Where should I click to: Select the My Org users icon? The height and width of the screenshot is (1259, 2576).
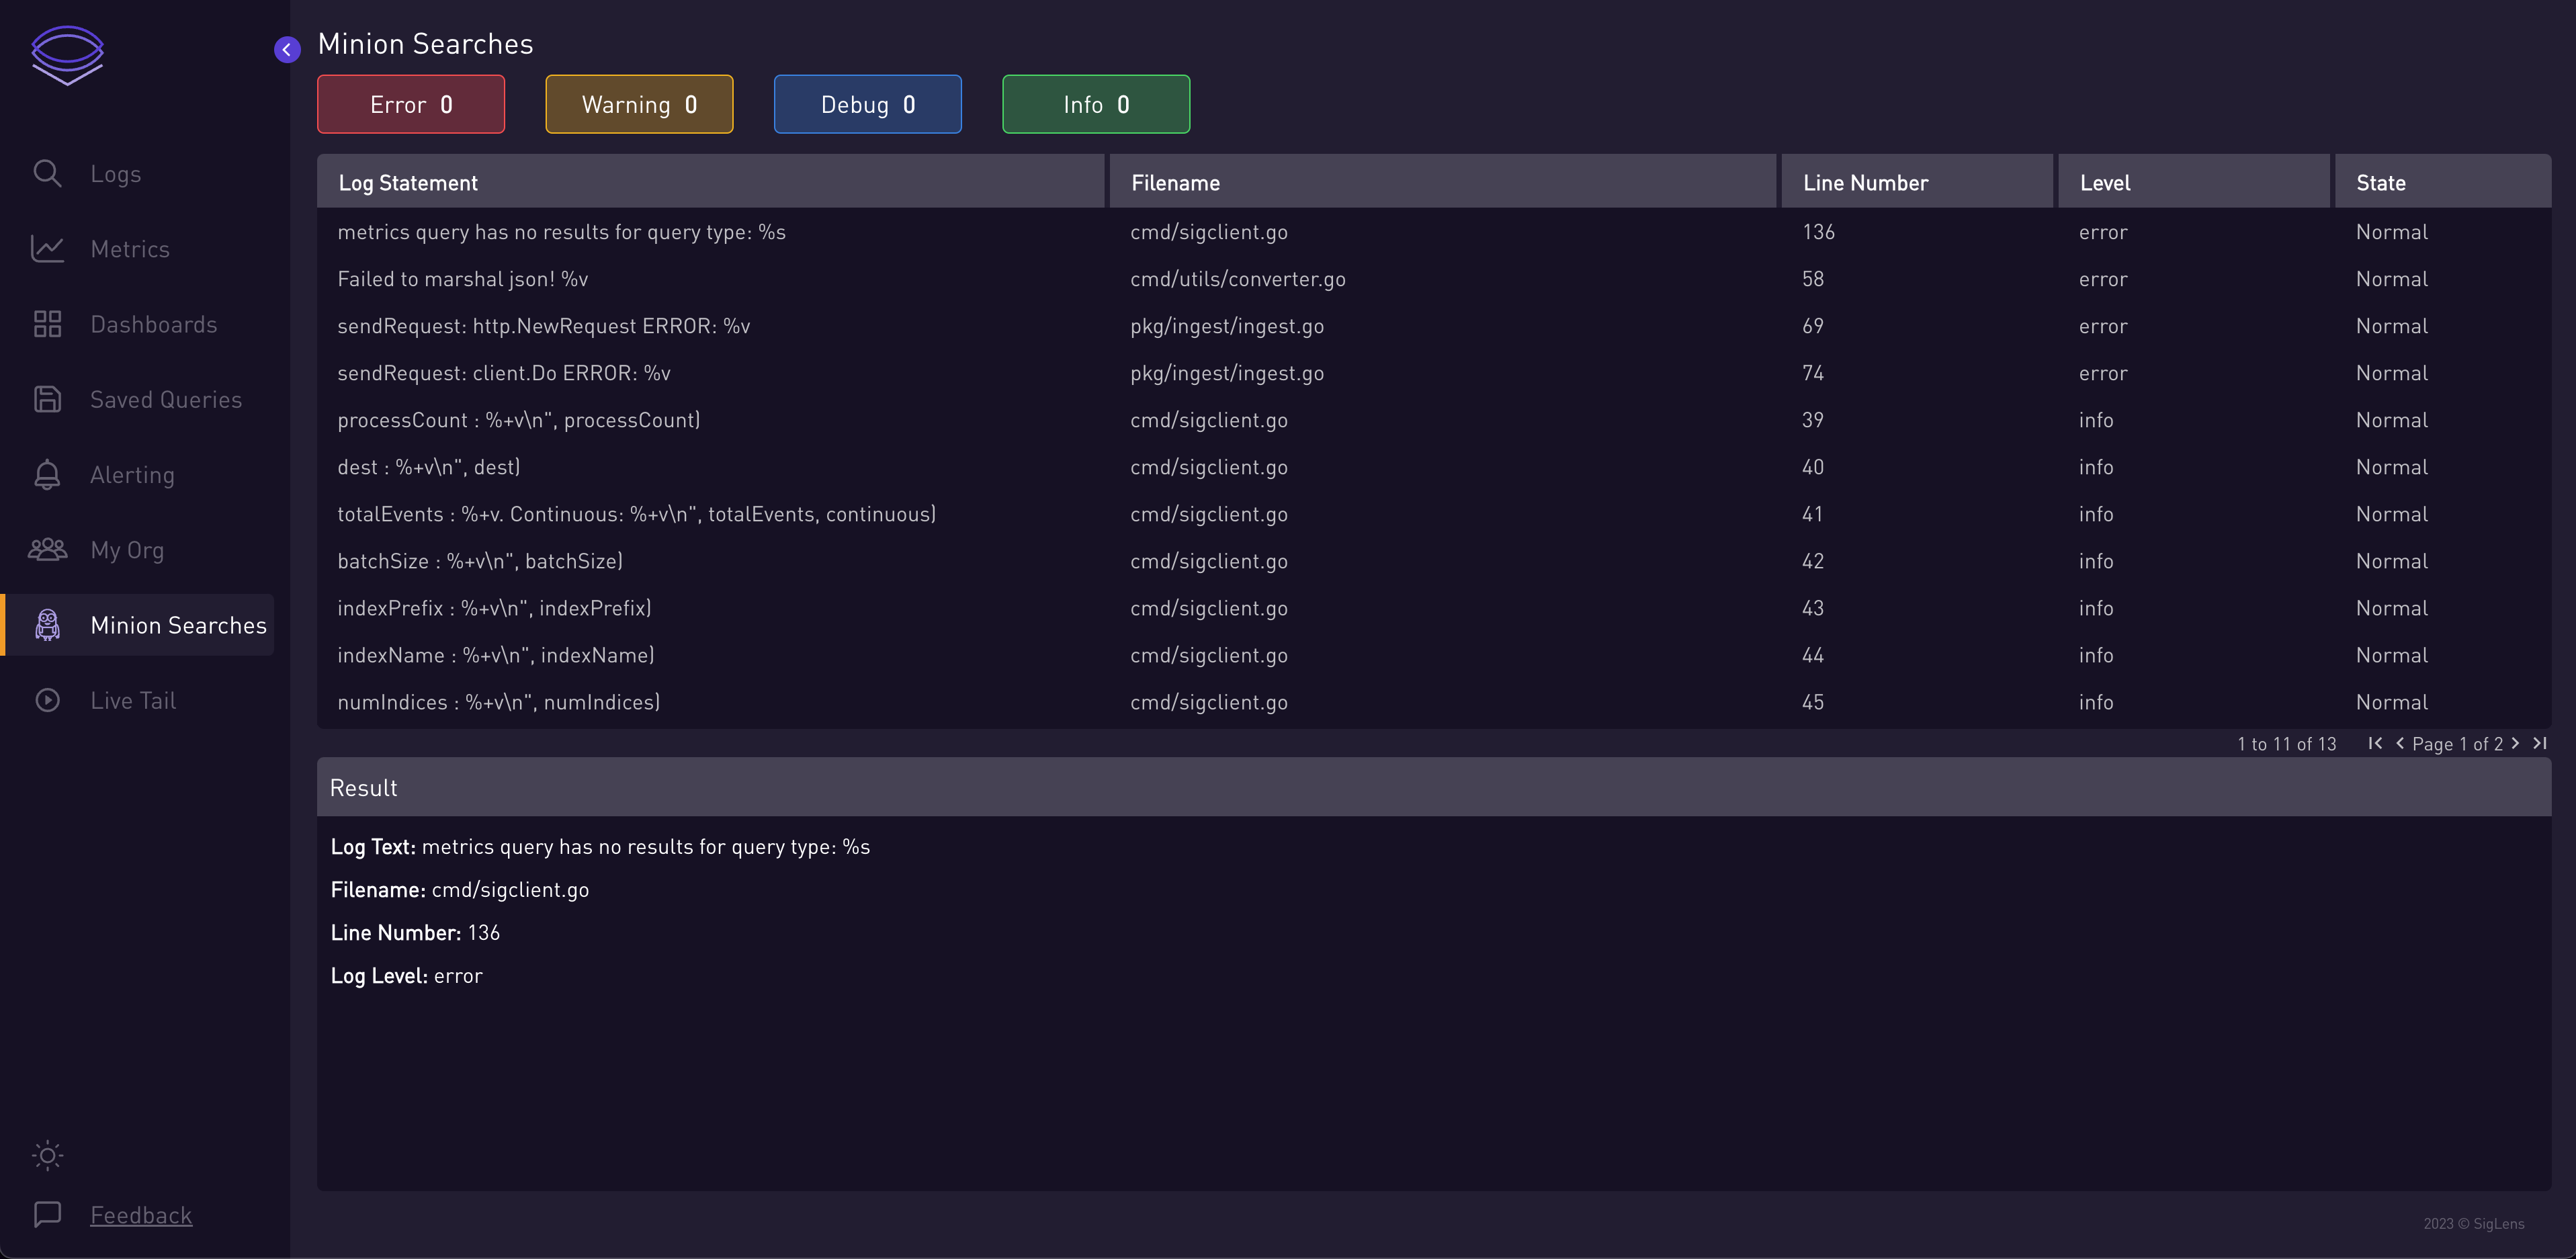click(48, 549)
